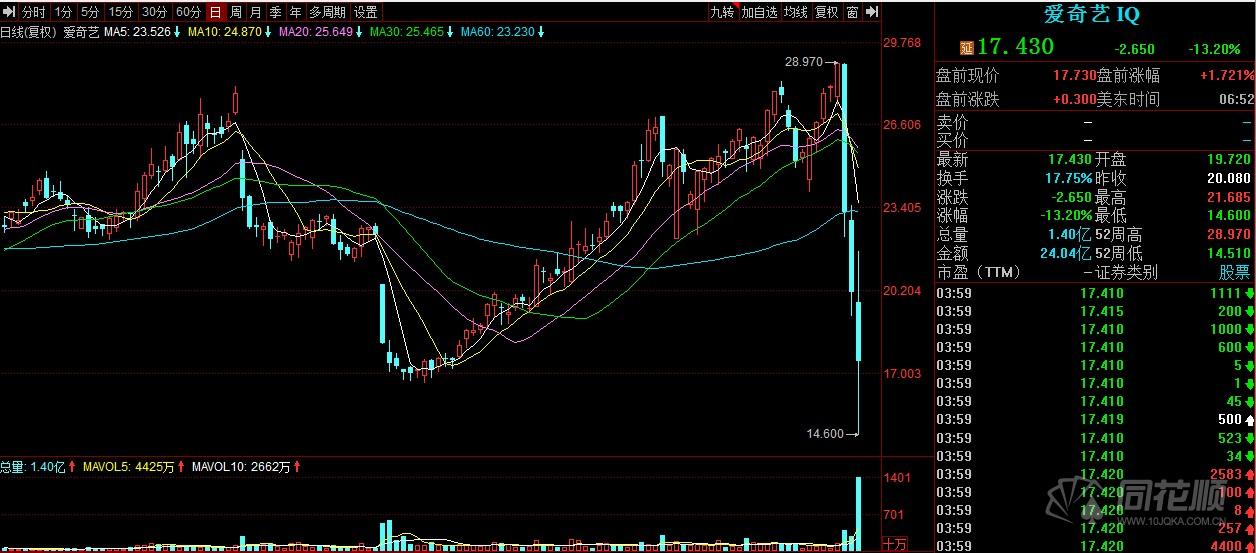Click down arrow next to MA60 value
Viewport: 1256px width, 553px height.
tap(540, 32)
